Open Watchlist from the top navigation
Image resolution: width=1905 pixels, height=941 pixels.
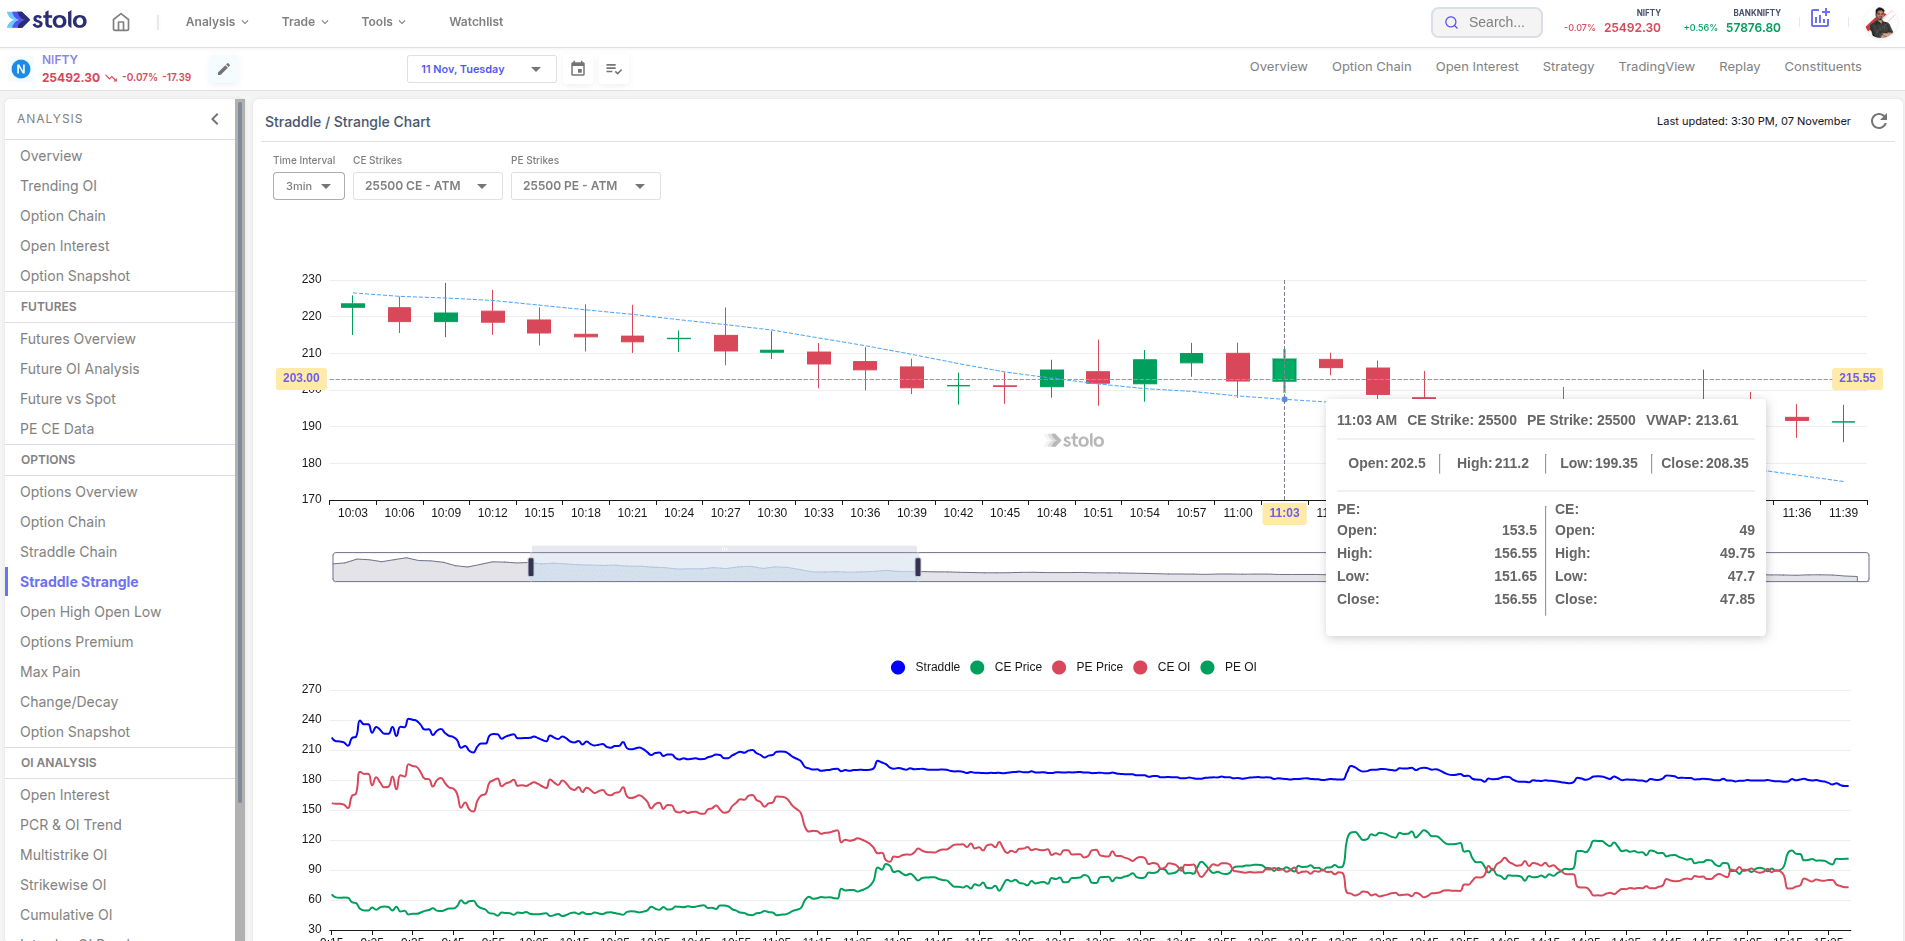point(476,22)
